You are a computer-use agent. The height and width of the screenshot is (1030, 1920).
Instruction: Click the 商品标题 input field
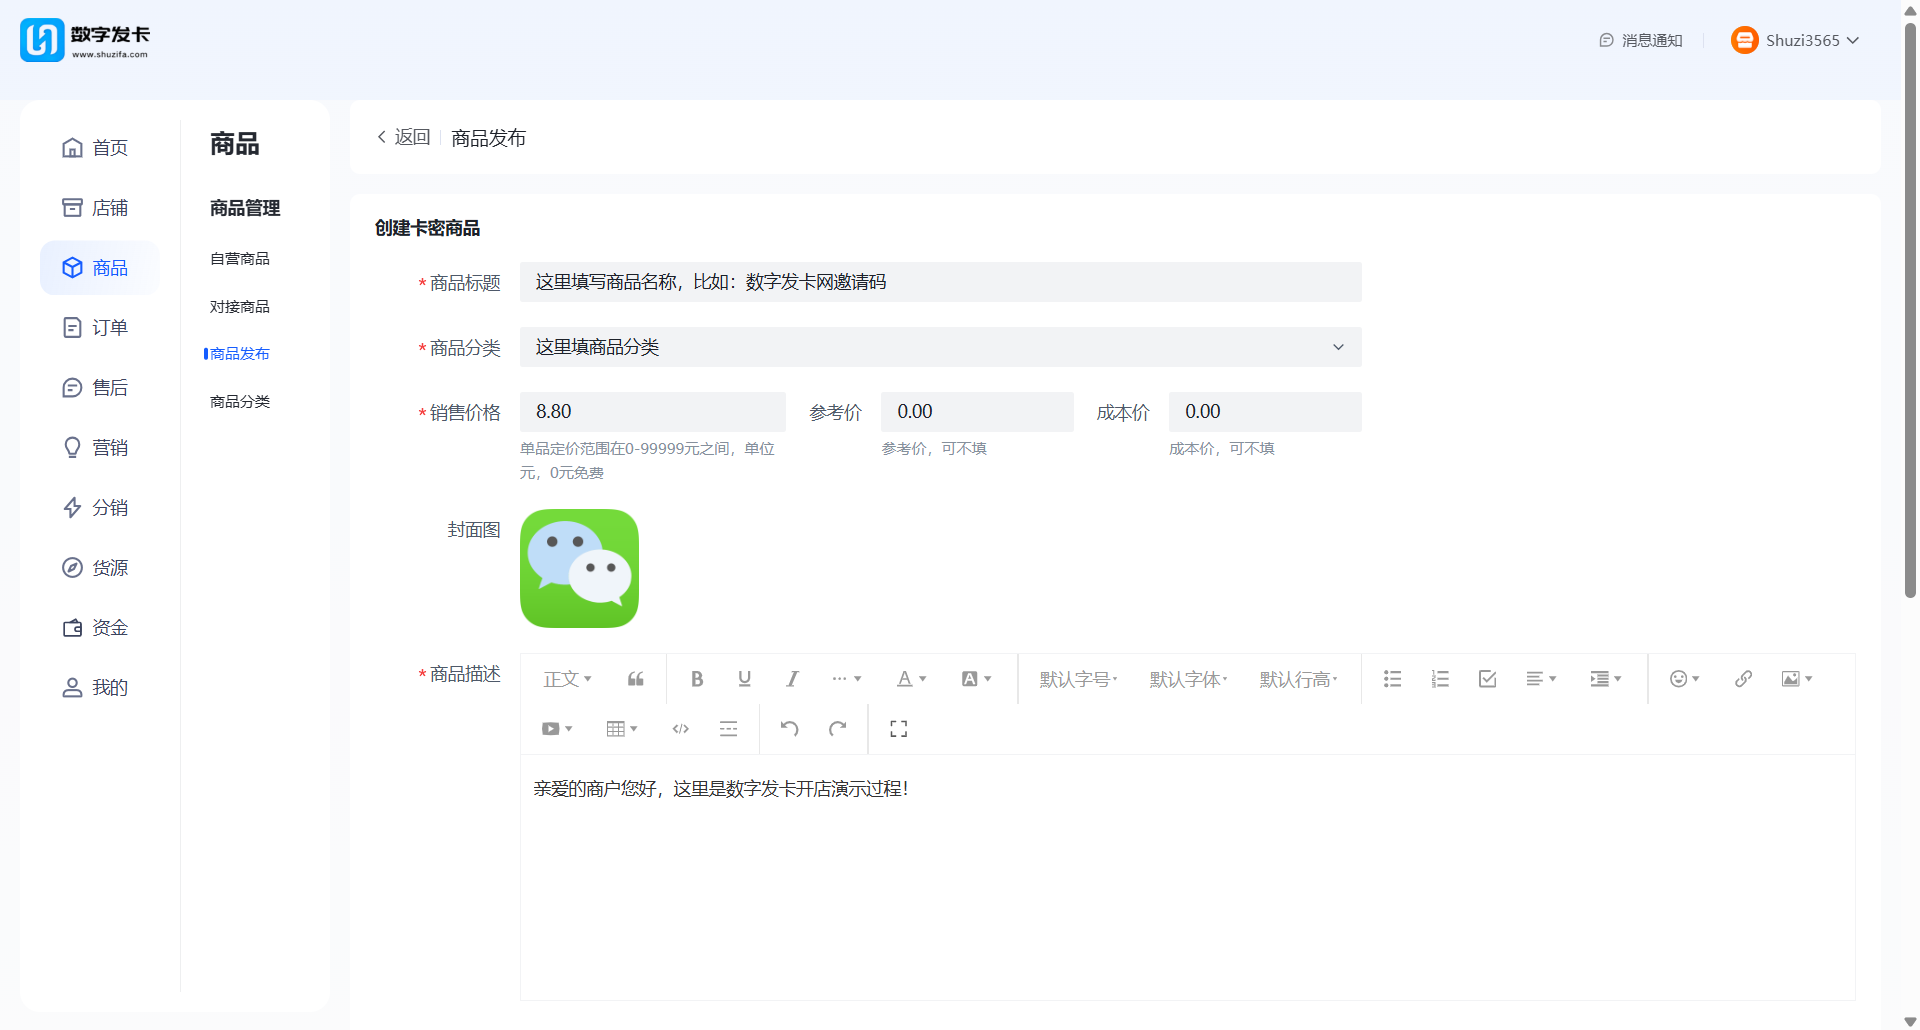click(941, 282)
